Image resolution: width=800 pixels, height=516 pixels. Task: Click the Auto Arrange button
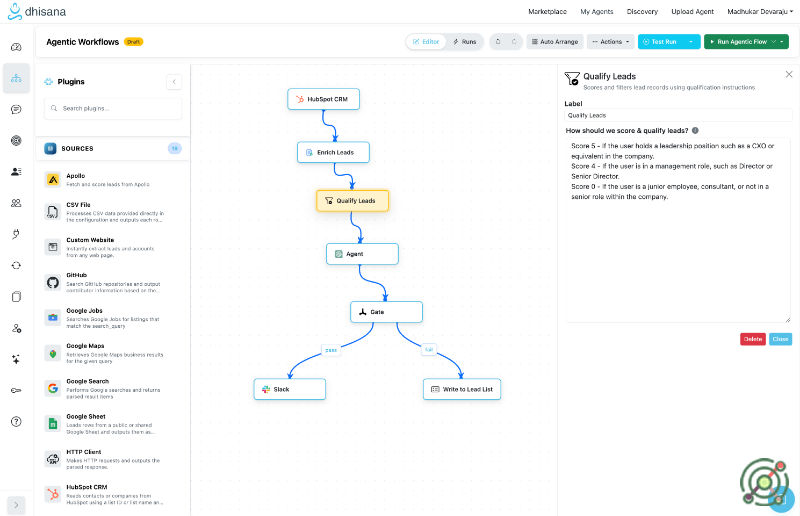pos(554,42)
